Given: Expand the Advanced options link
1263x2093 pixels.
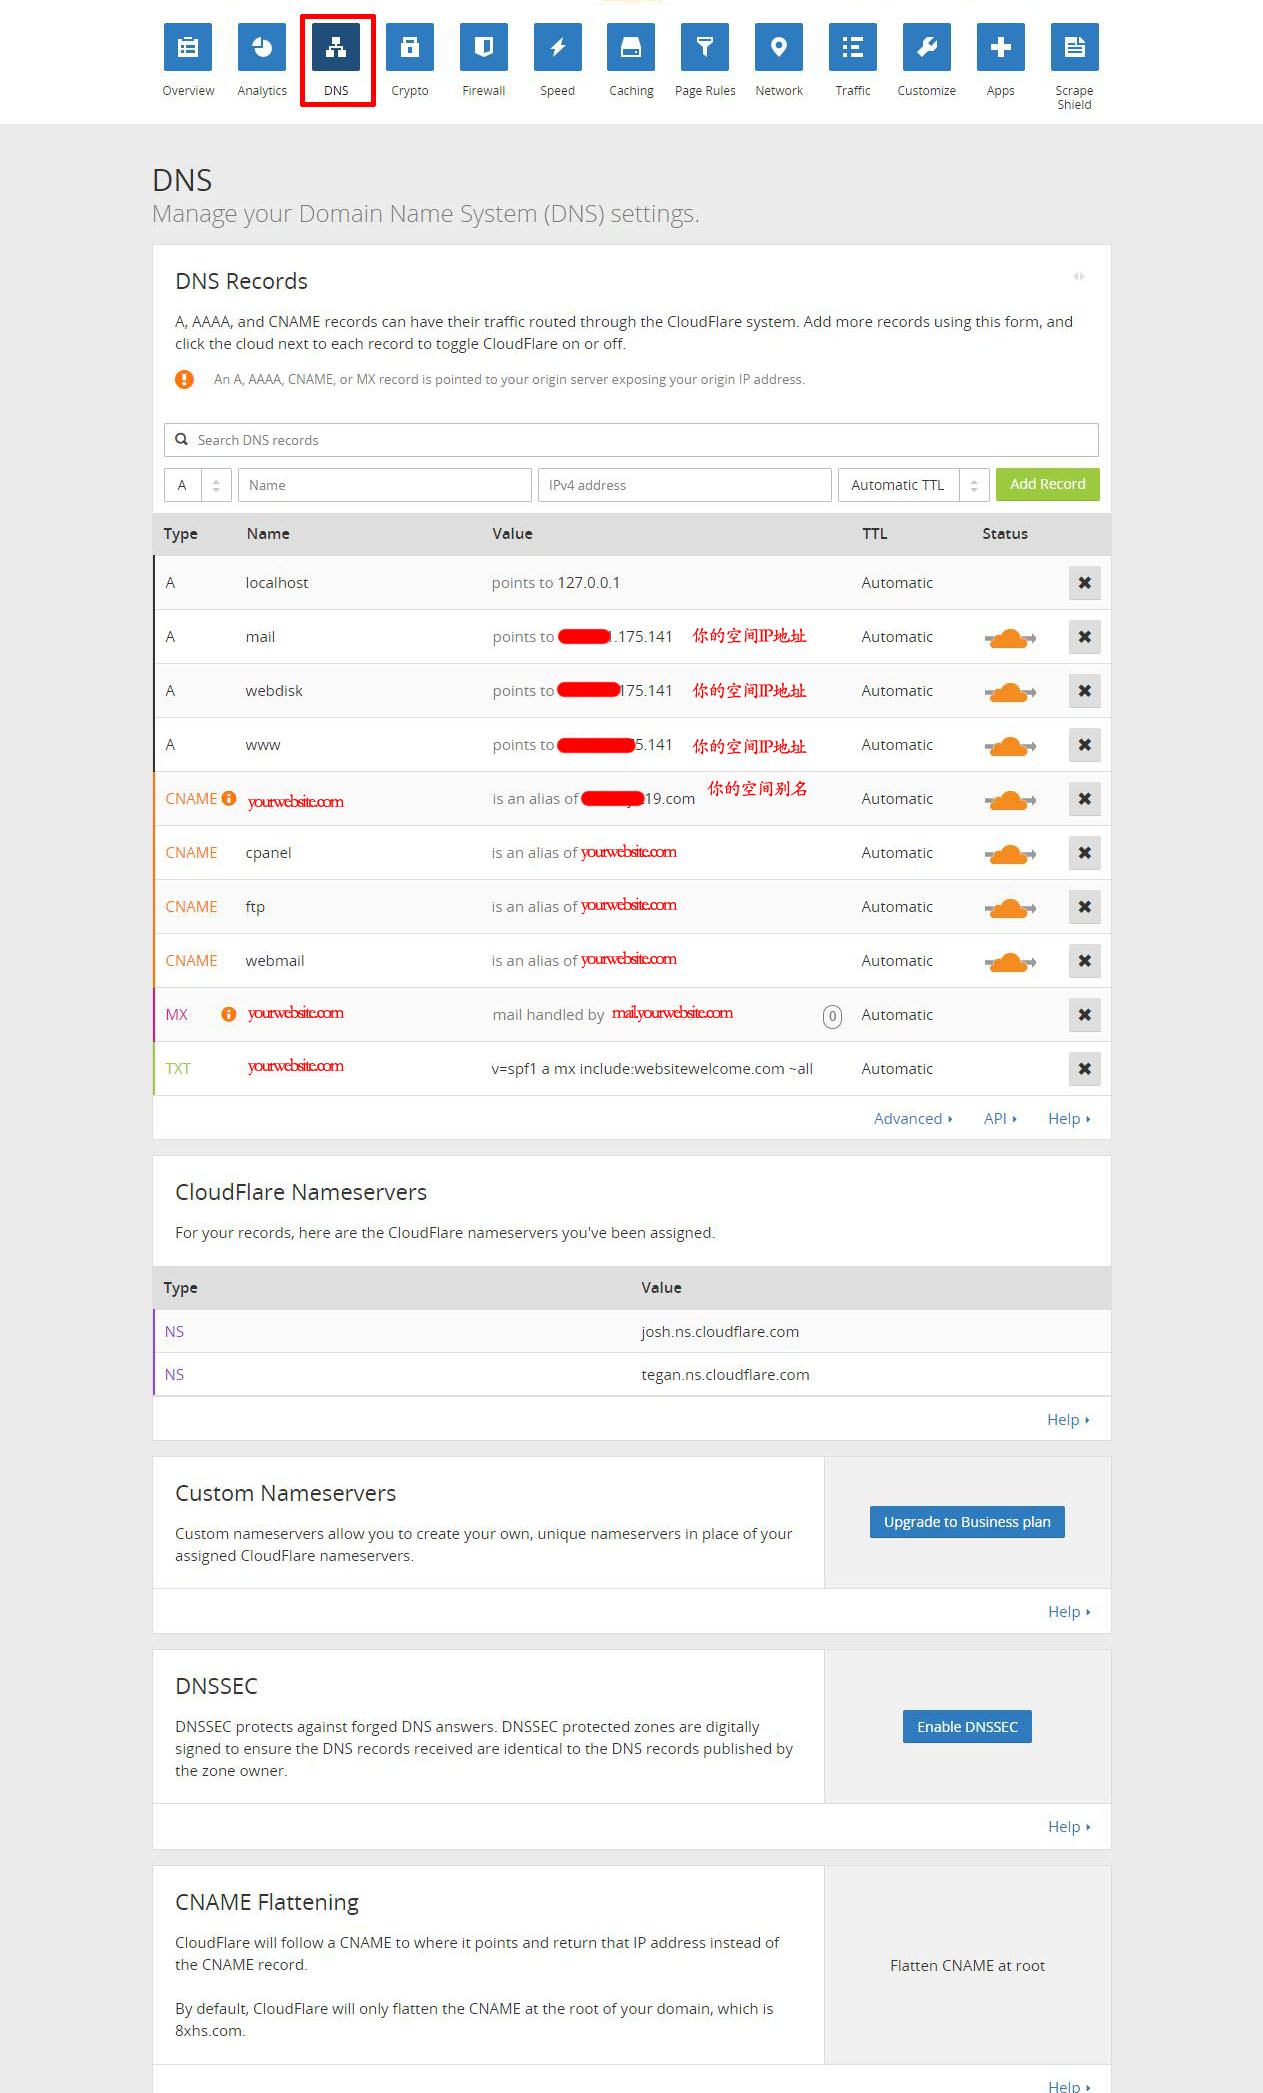Looking at the screenshot, I should tap(913, 1119).
